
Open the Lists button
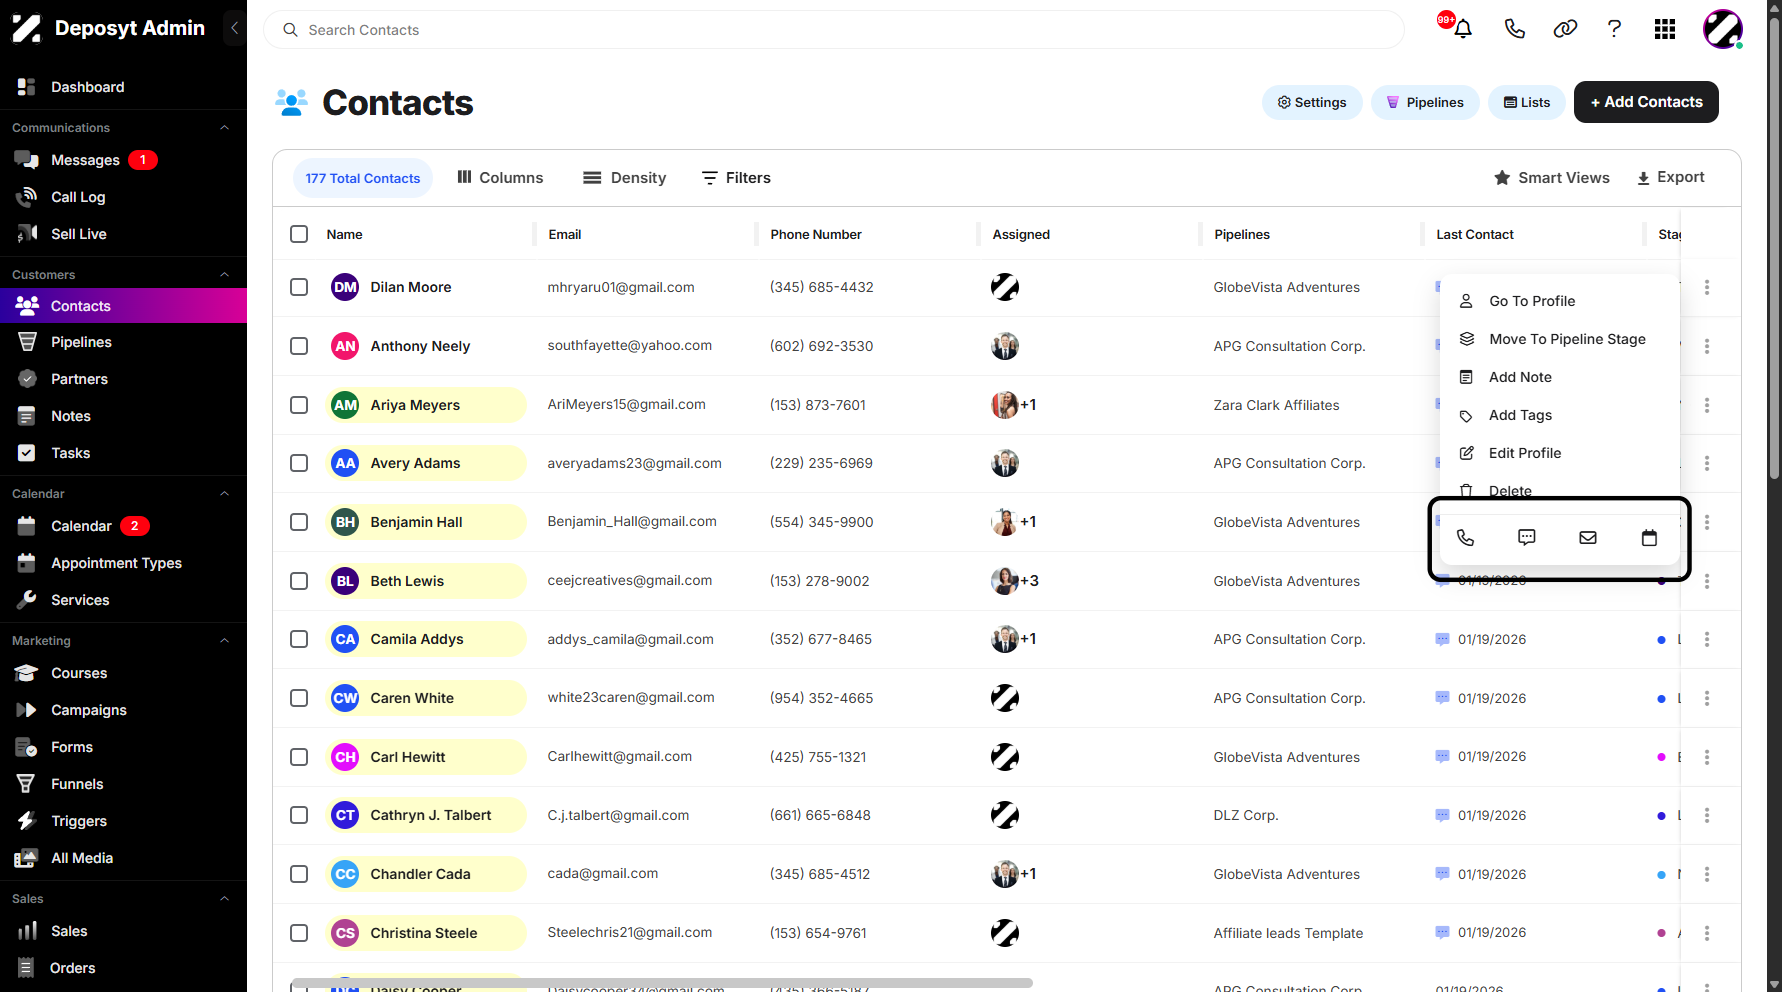pyautogui.click(x=1527, y=102)
